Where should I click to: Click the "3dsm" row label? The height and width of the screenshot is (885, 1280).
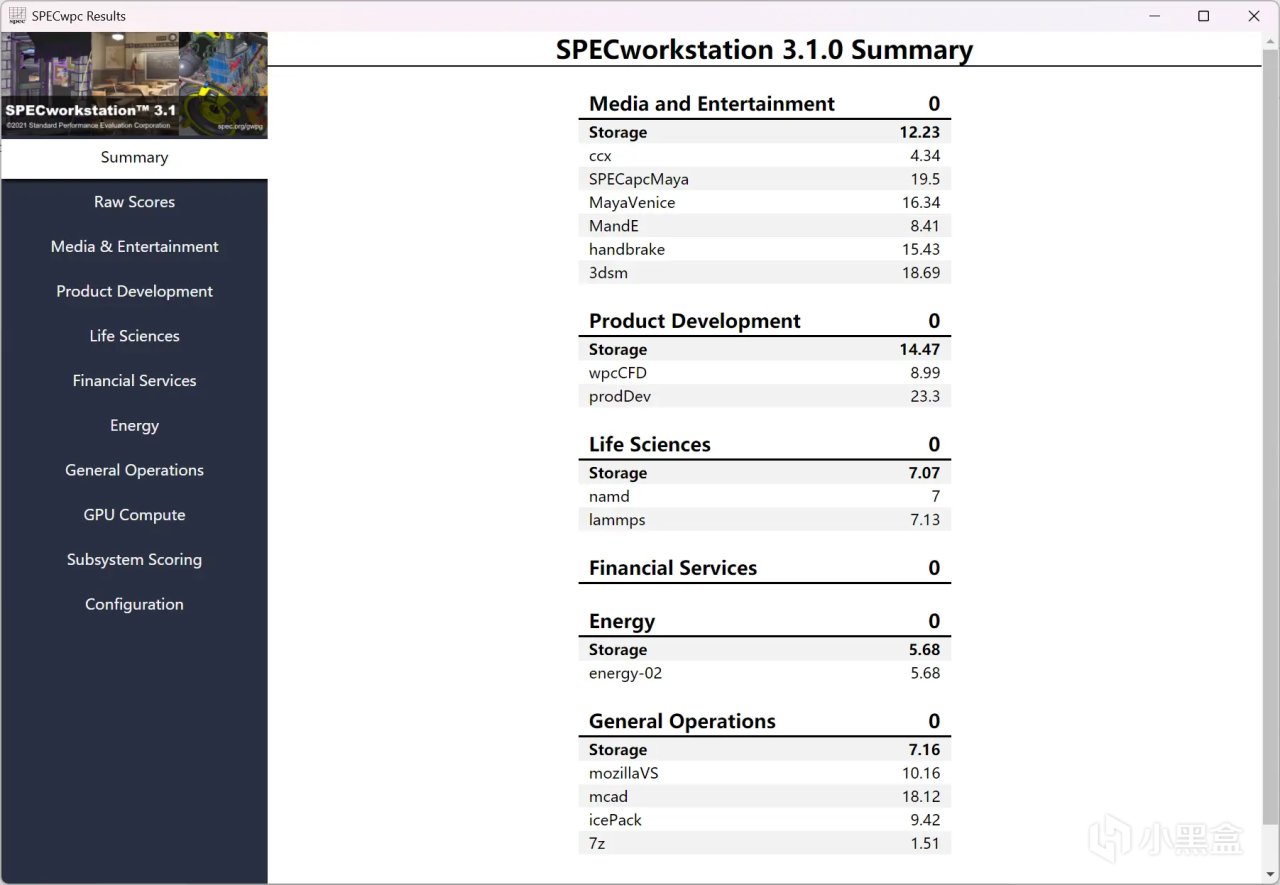click(x=608, y=273)
